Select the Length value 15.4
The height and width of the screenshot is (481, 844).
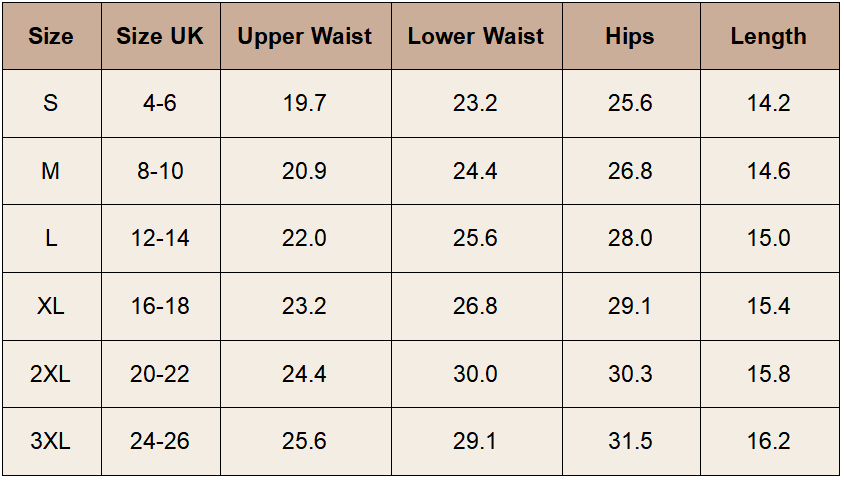click(x=768, y=306)
